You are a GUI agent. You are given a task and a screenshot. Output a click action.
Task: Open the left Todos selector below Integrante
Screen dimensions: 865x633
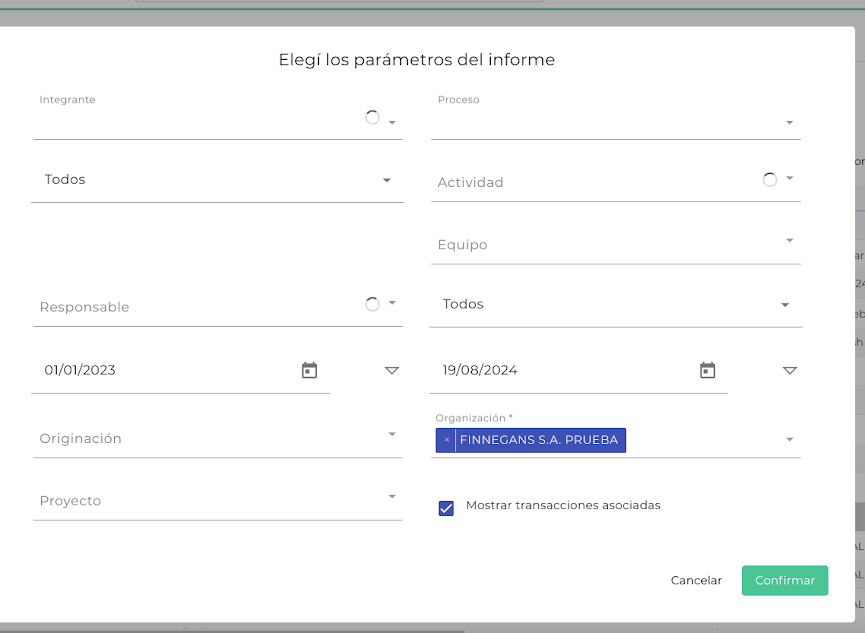pyautogui.click(x=217, y=180)
